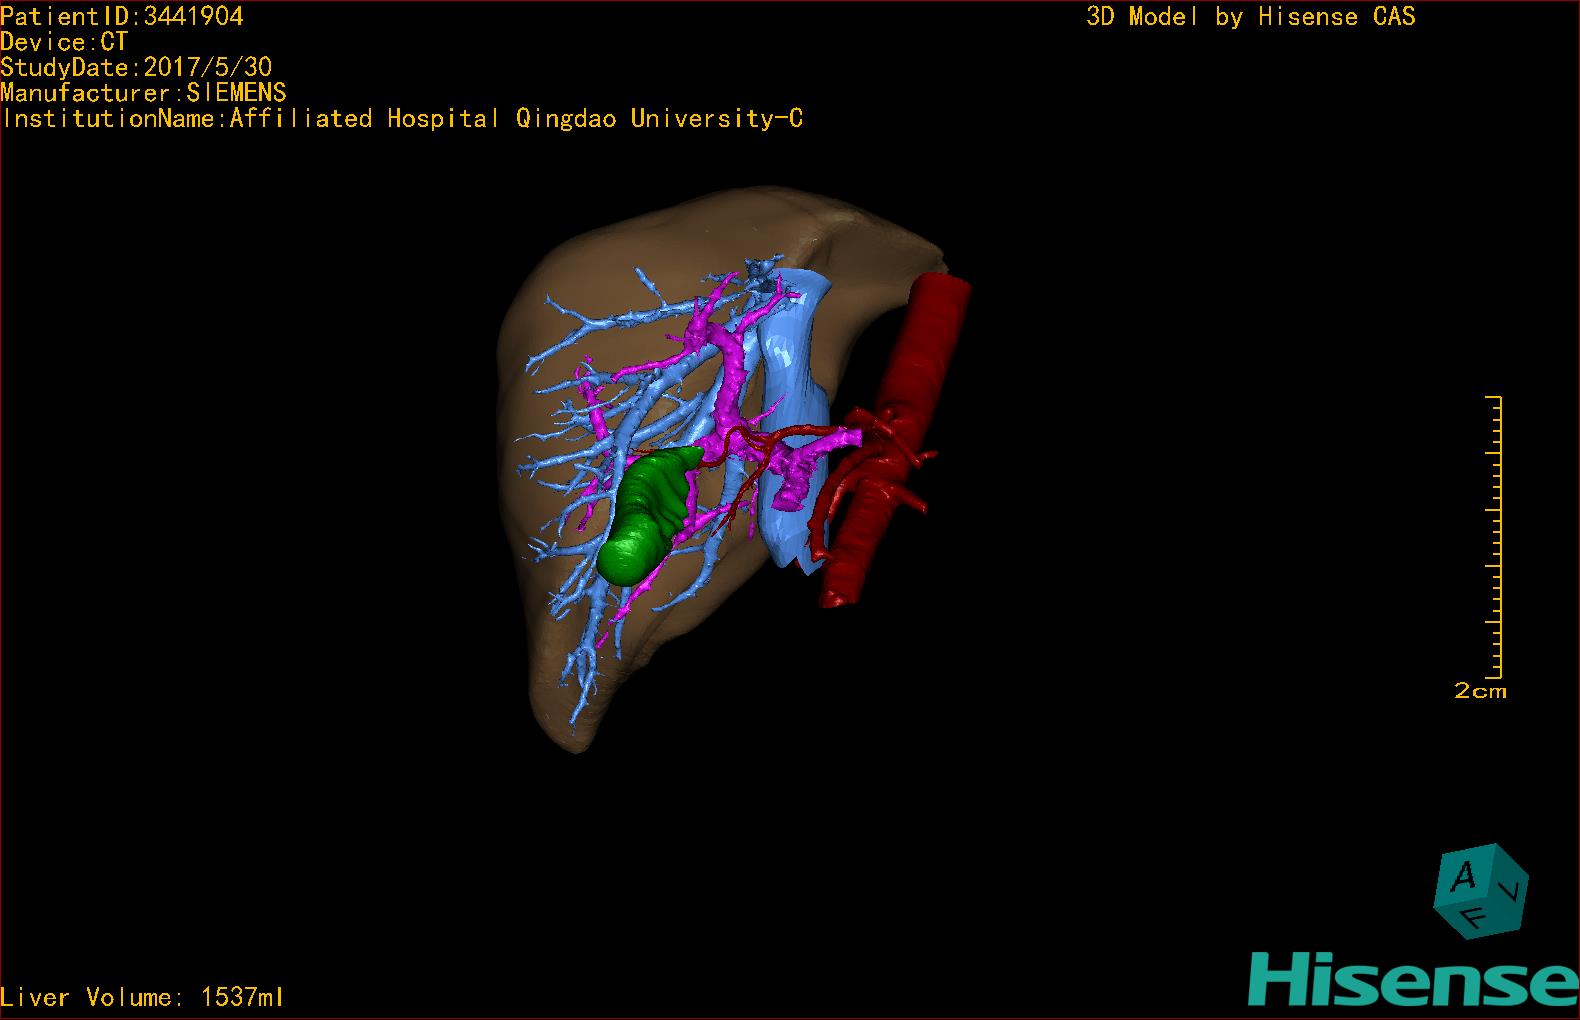Click the Liver Volume 1537ml readout
Viewport: 1580px width, 1020px height.
click(x=142, y=997)
